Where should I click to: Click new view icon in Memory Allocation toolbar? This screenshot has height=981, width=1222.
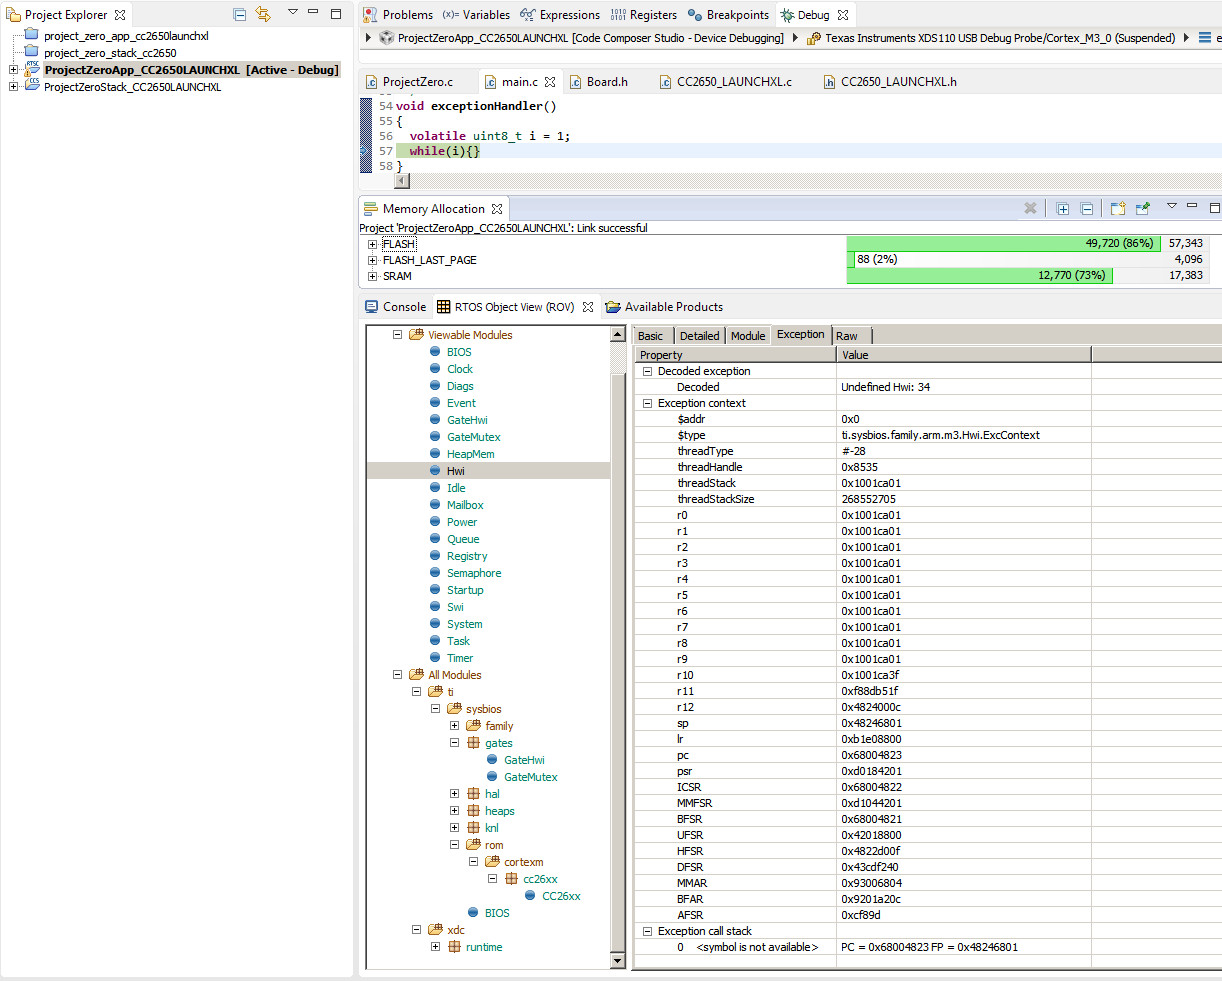pyautogui.click(x=1118, y=208)
